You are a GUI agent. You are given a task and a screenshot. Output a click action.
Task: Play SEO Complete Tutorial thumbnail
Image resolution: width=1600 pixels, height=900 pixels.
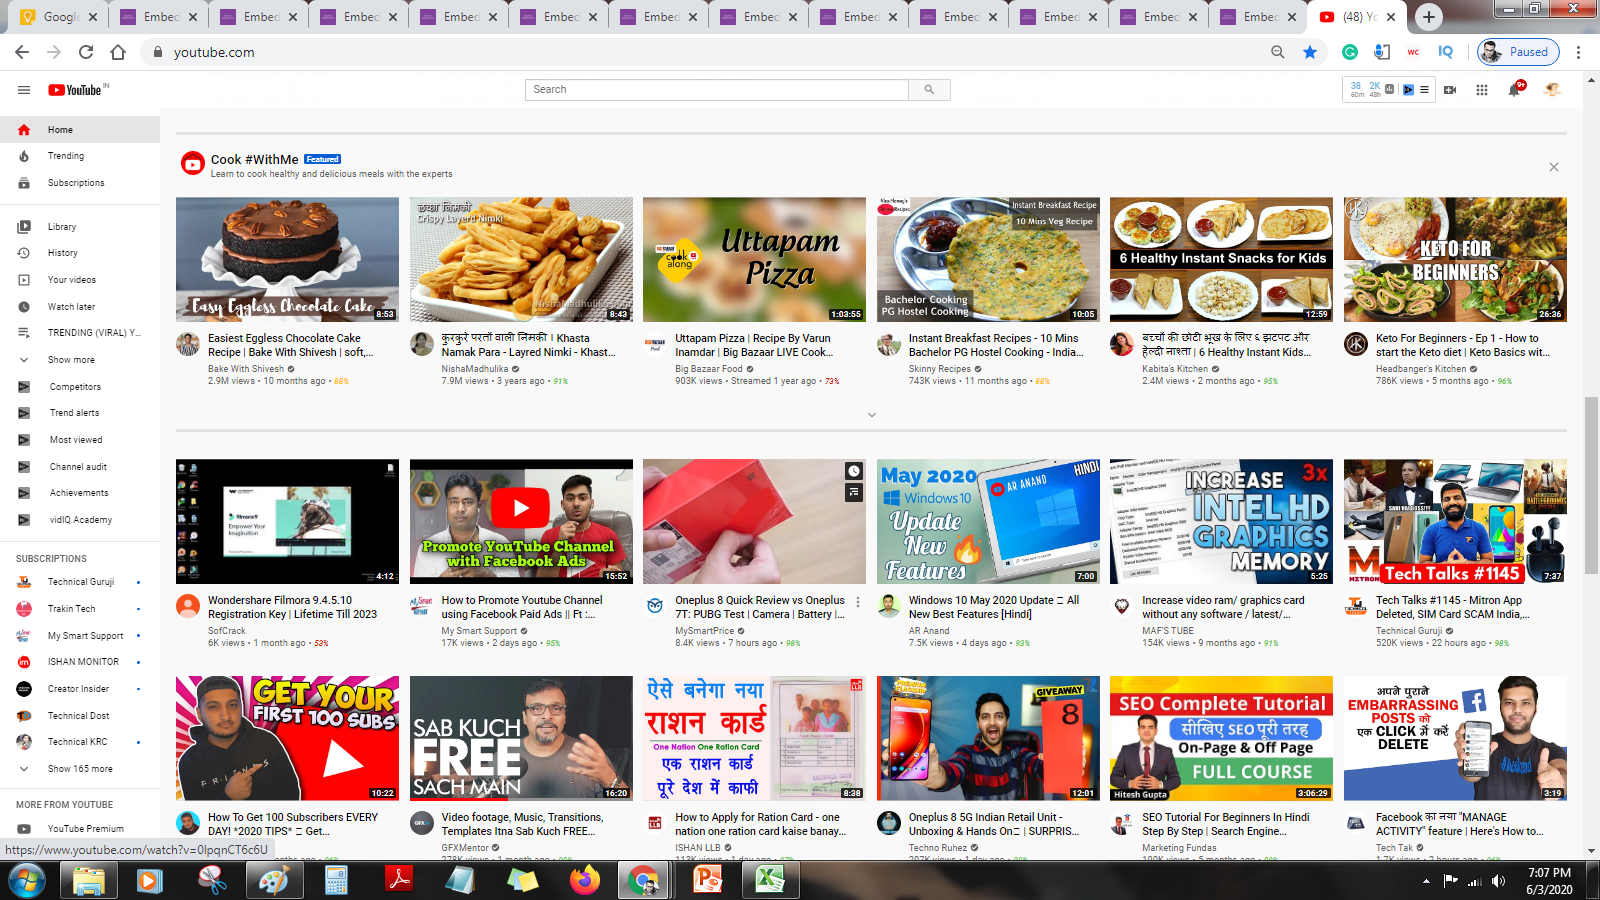(1221, 738)
